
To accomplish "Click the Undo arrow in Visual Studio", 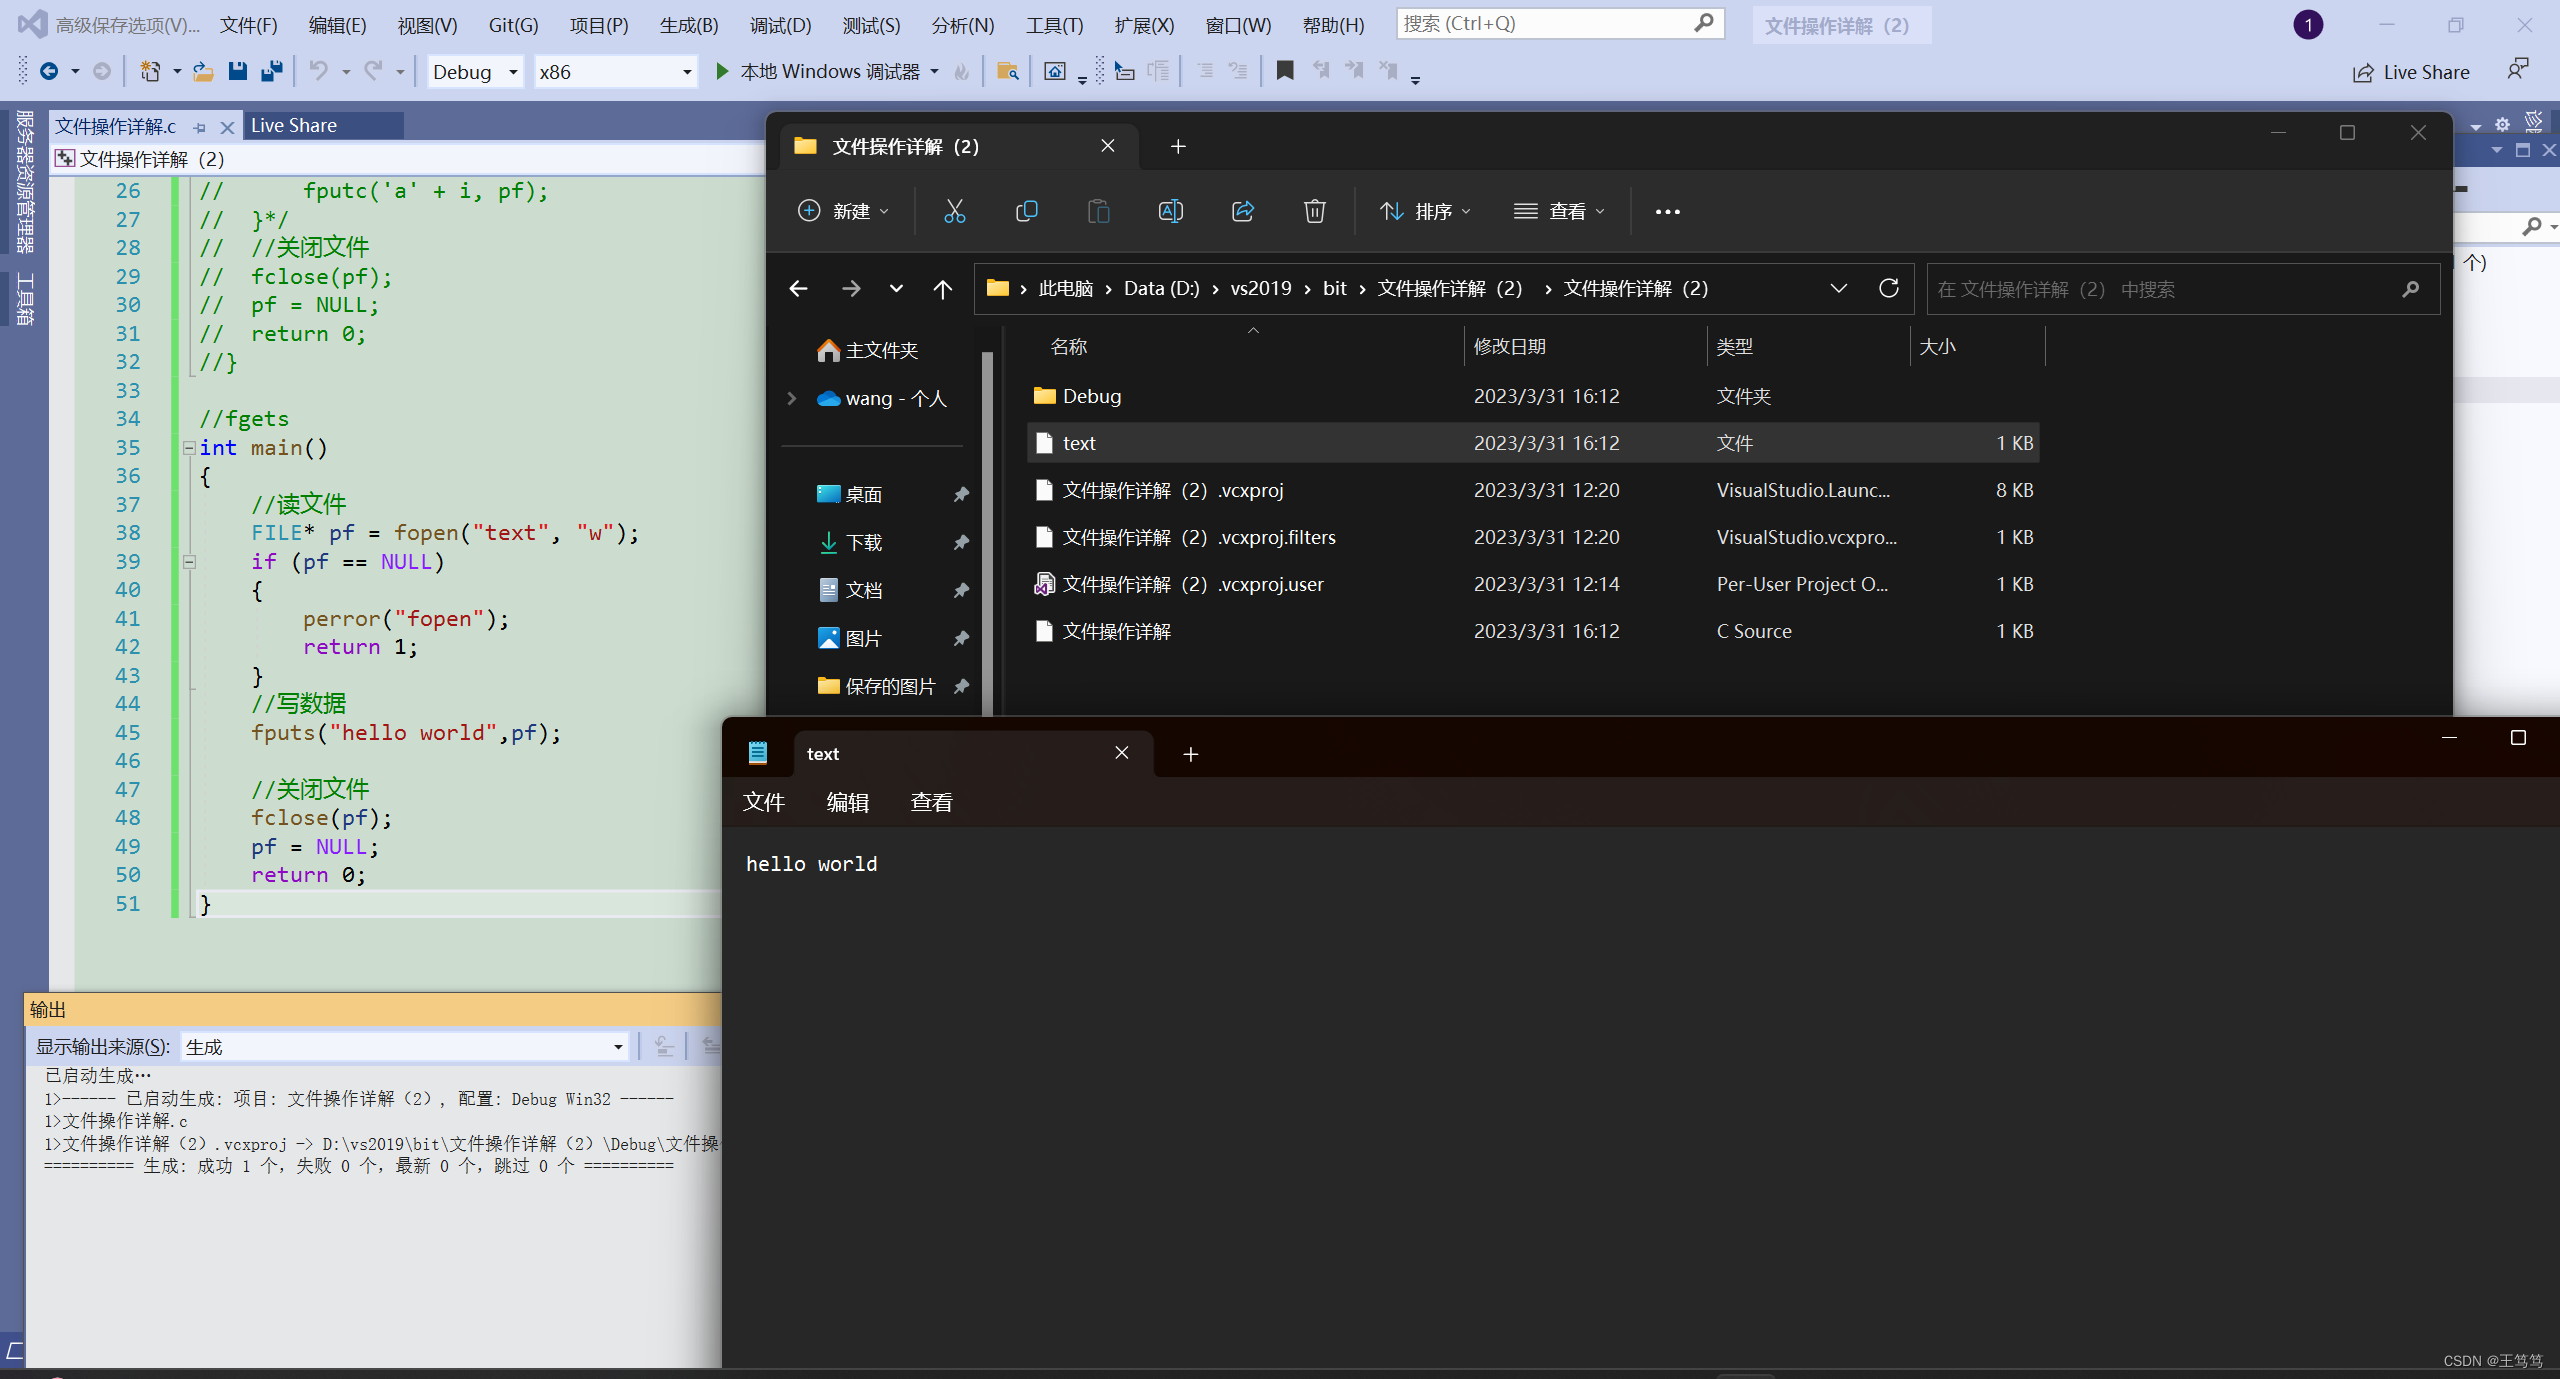I will pos(318,71).
